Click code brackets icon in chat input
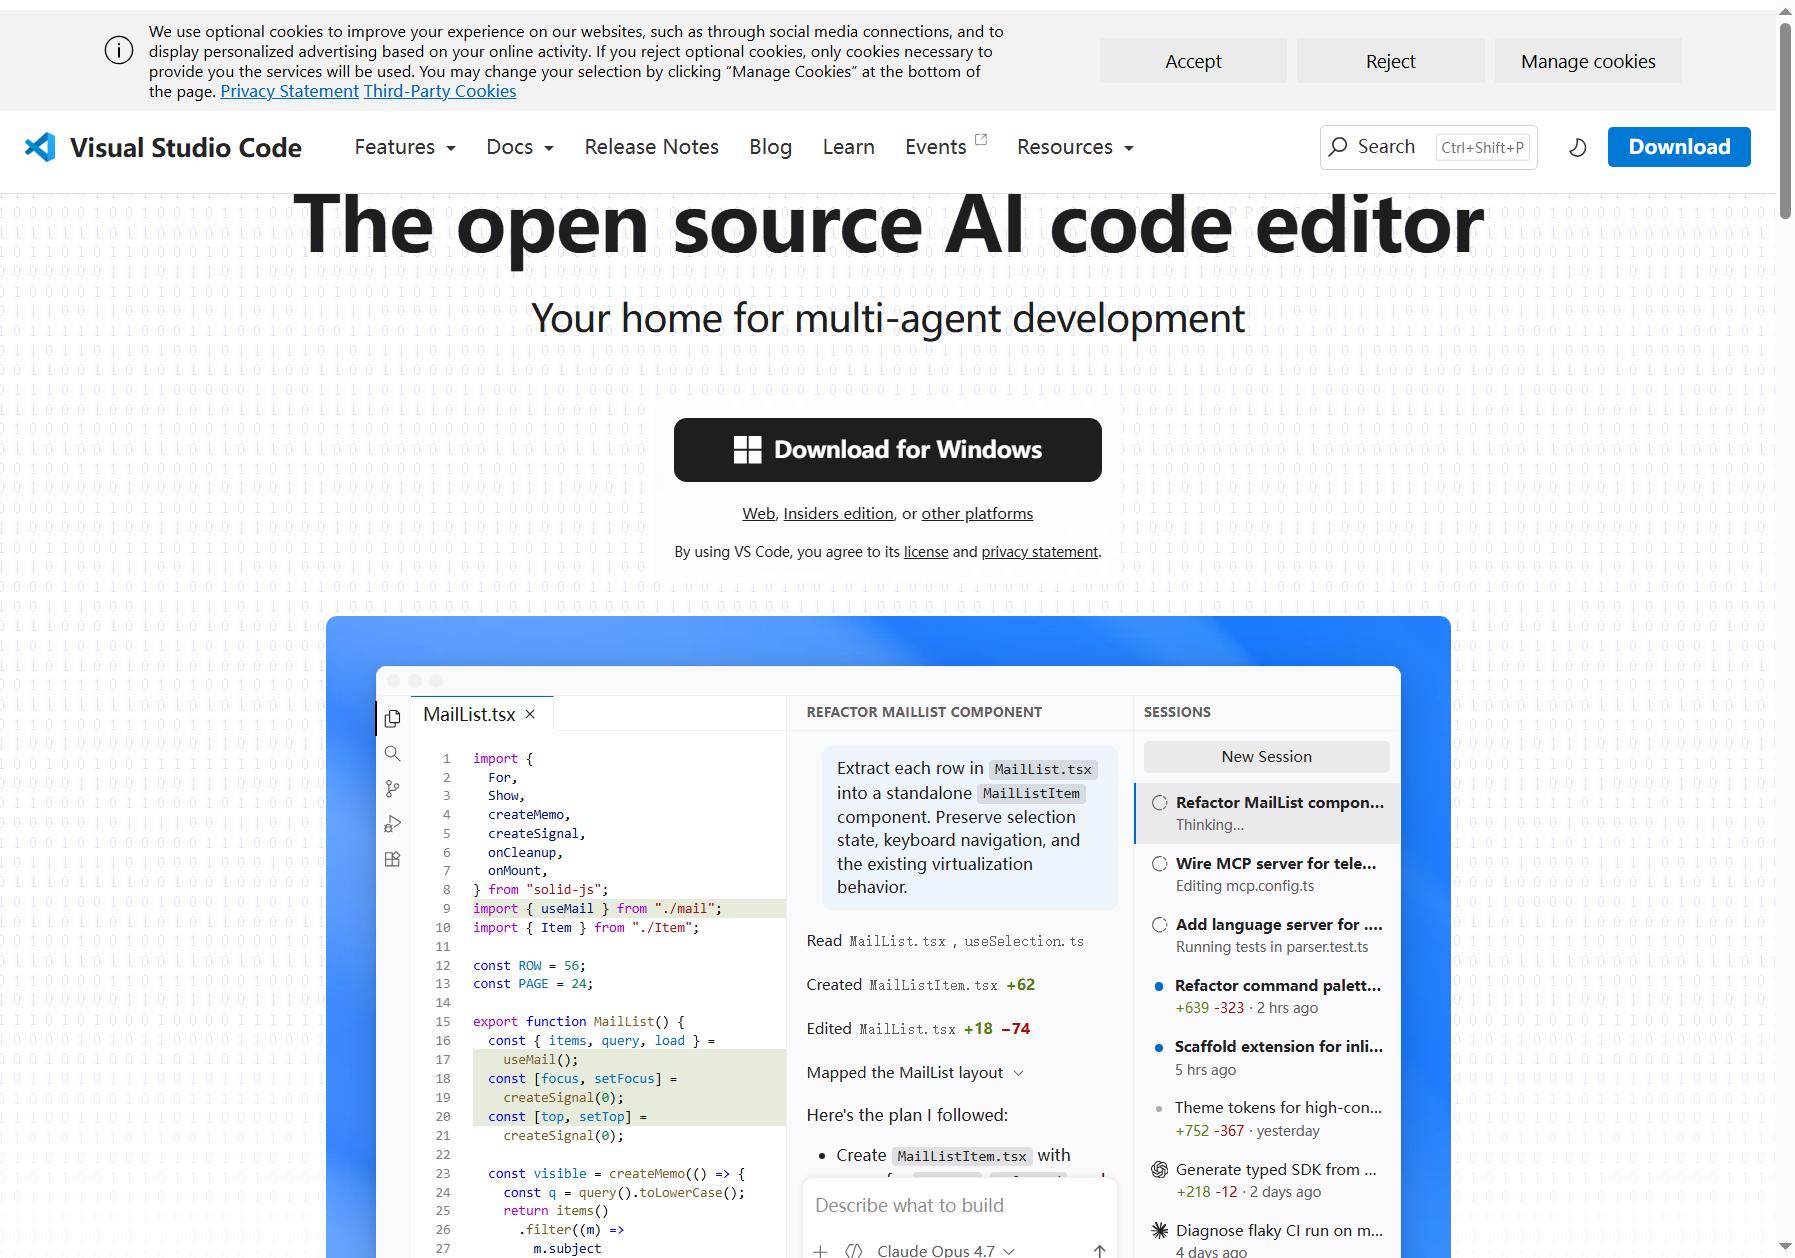Screen dimensions: 1795x1258 (854, 1251)
